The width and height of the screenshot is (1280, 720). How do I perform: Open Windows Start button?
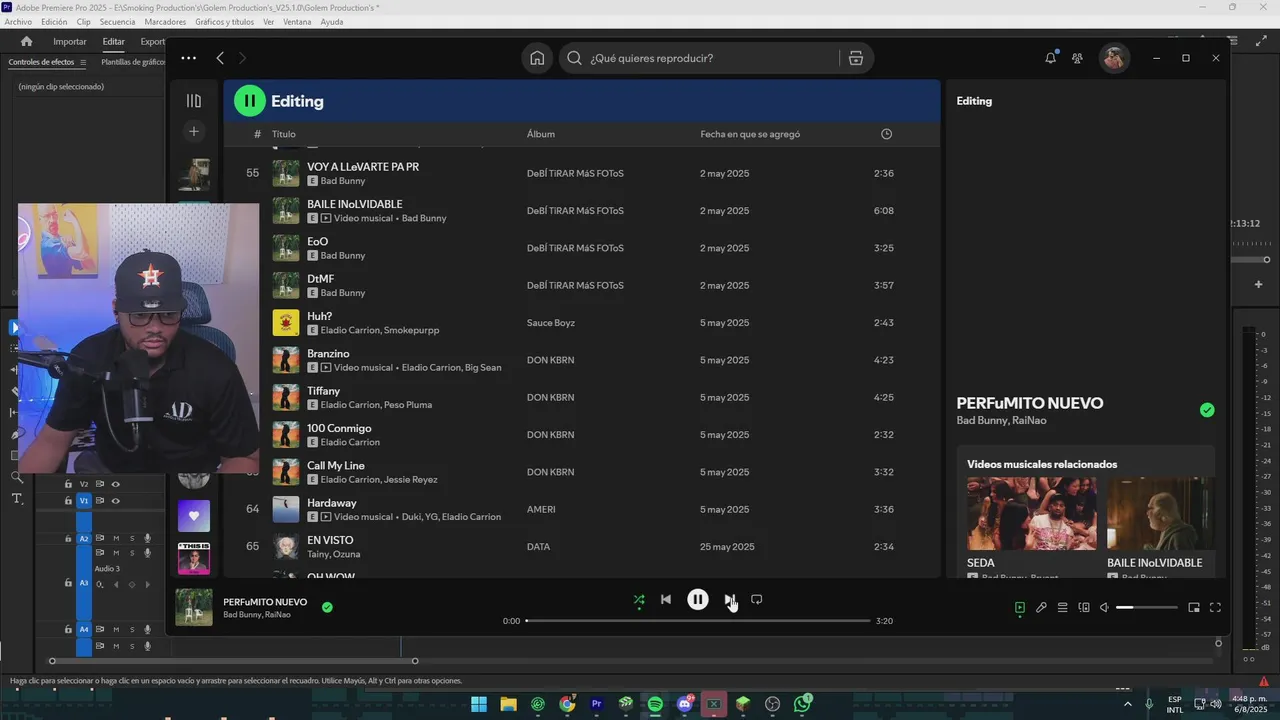click(479, 704)
